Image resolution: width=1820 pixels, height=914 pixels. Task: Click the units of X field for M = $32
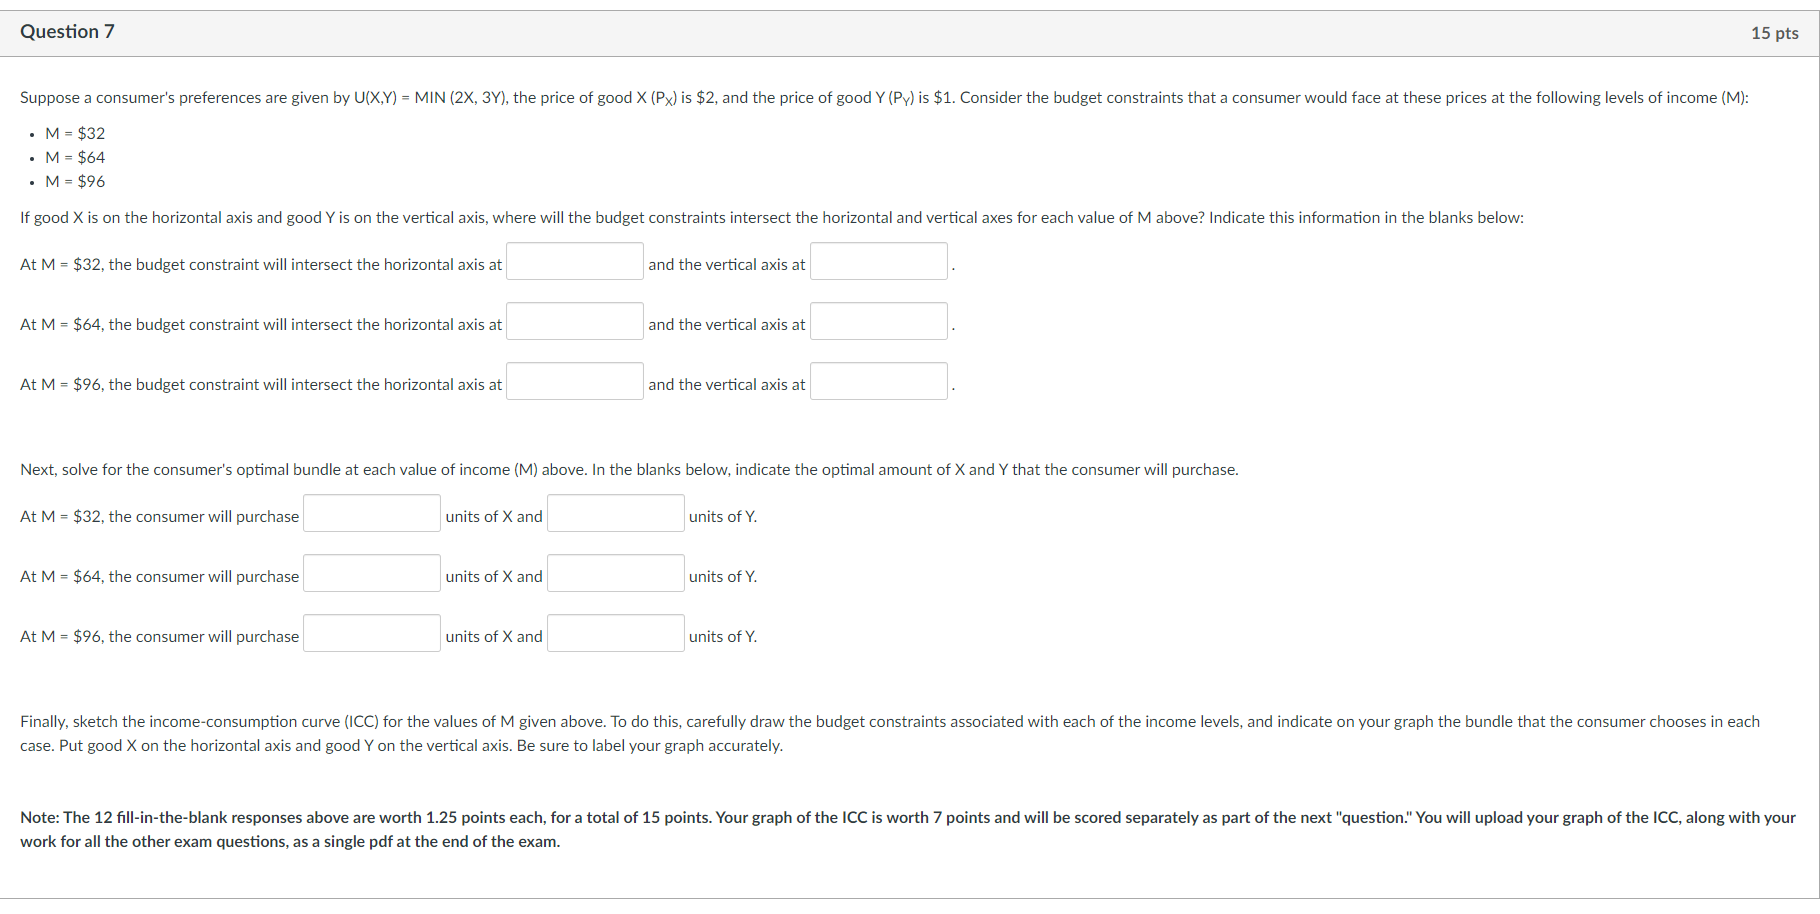coord(371,513)
